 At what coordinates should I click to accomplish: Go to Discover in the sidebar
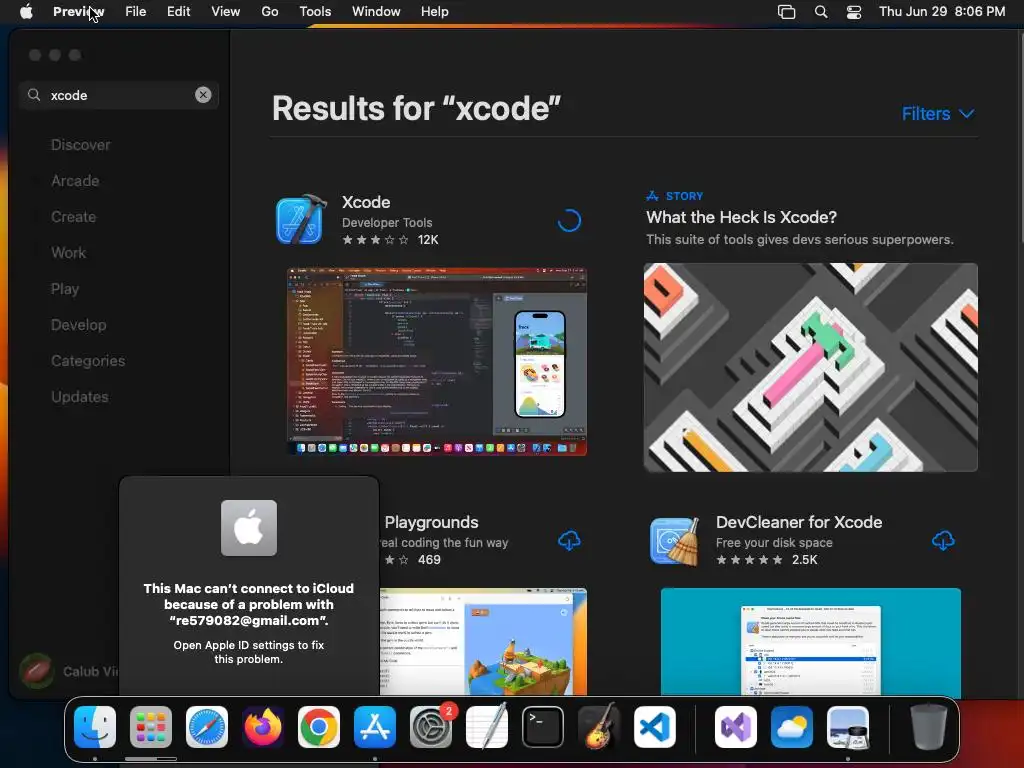coord(80,145)
